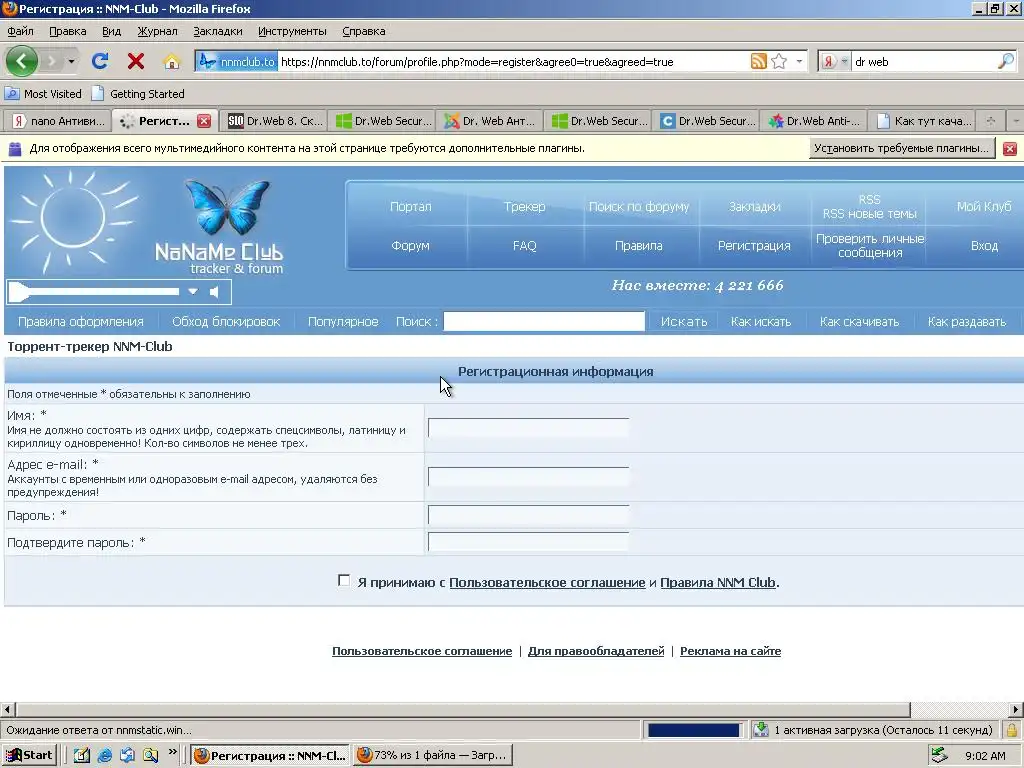Image resolution: width=1024 pixels, height=768 pixels.
Task: Open Yandex search engine selector
Action: [834, 61]
